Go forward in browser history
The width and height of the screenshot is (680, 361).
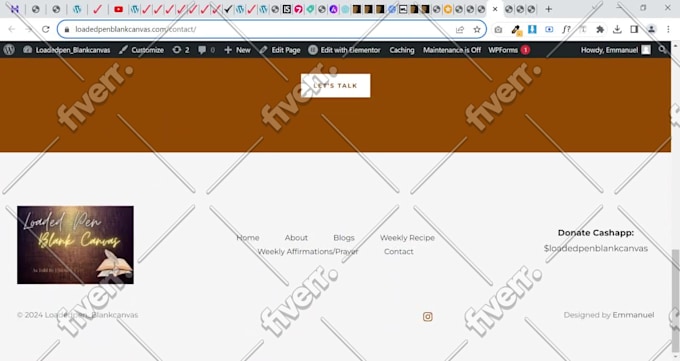click(x=29, y=30)
